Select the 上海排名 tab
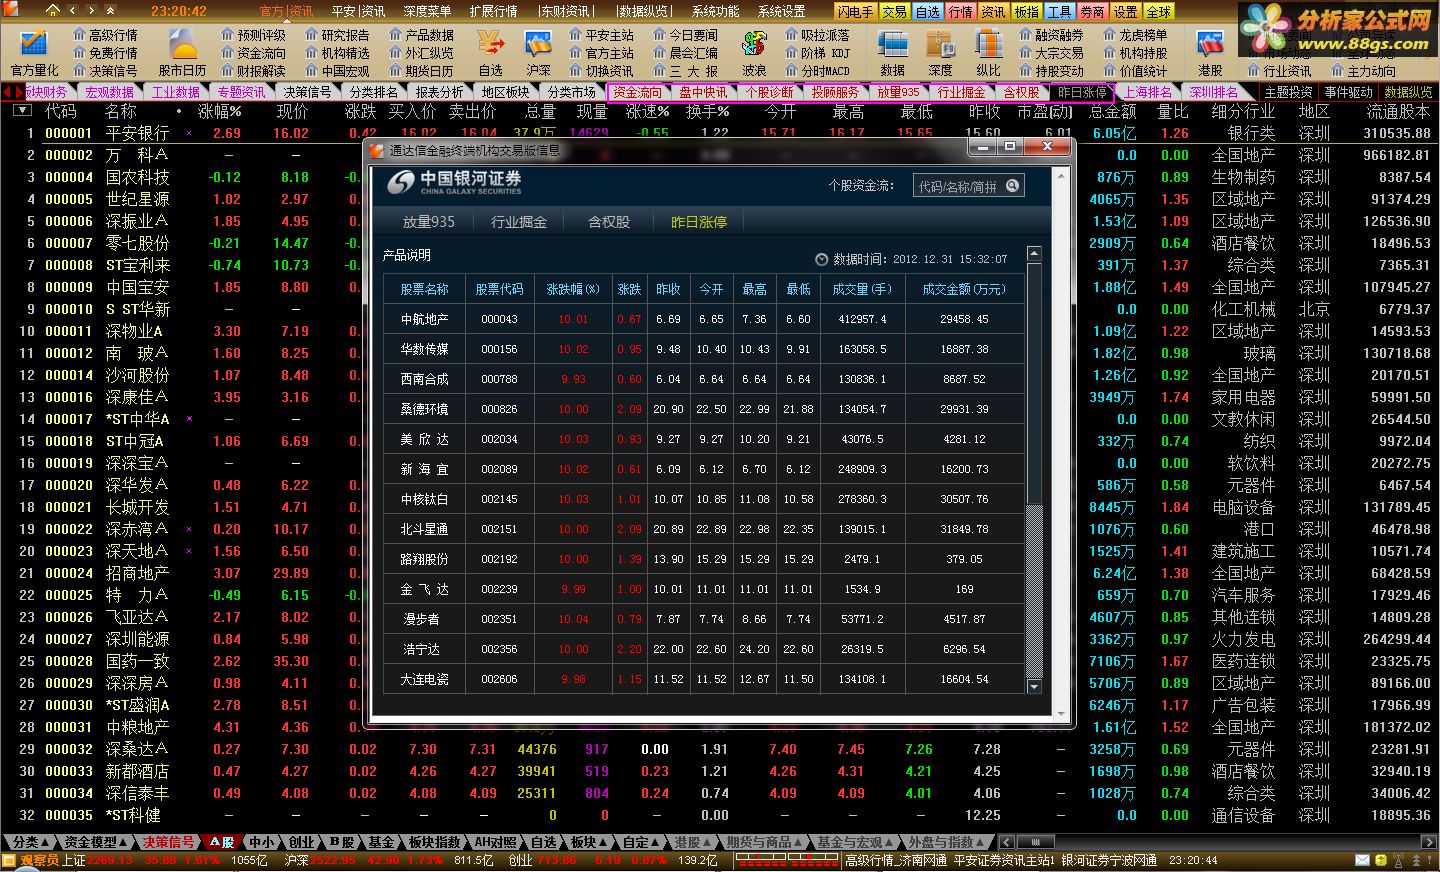 coord(1148,92)
